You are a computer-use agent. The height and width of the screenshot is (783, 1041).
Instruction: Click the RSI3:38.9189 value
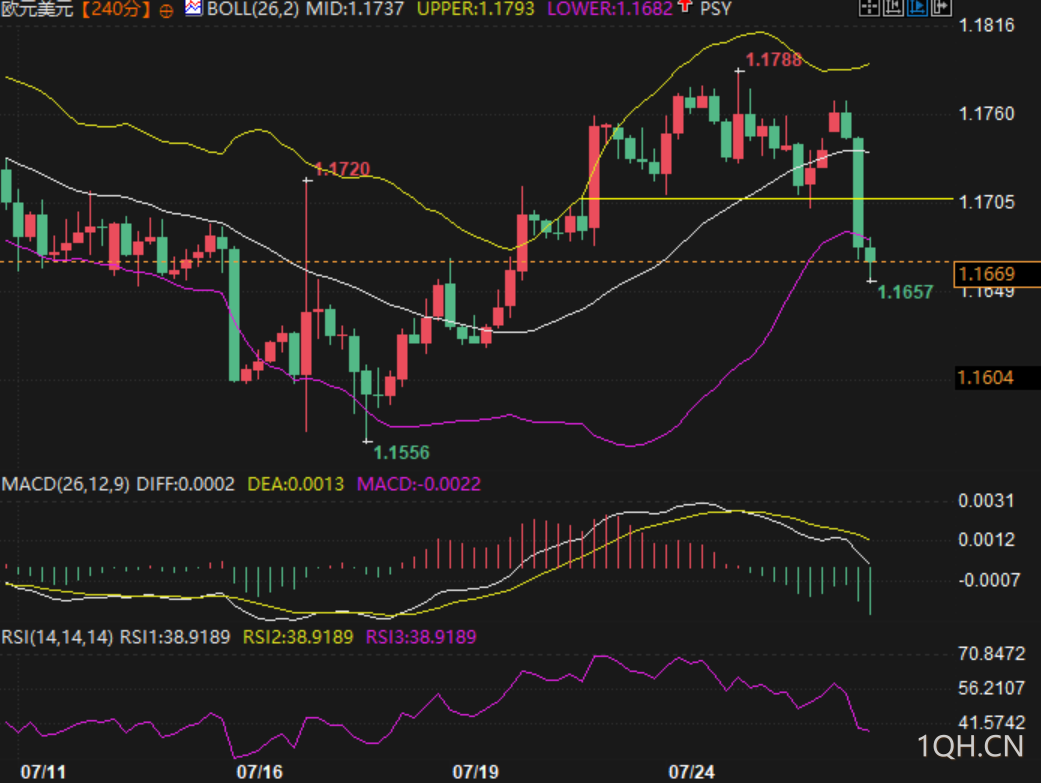[422, 637]
